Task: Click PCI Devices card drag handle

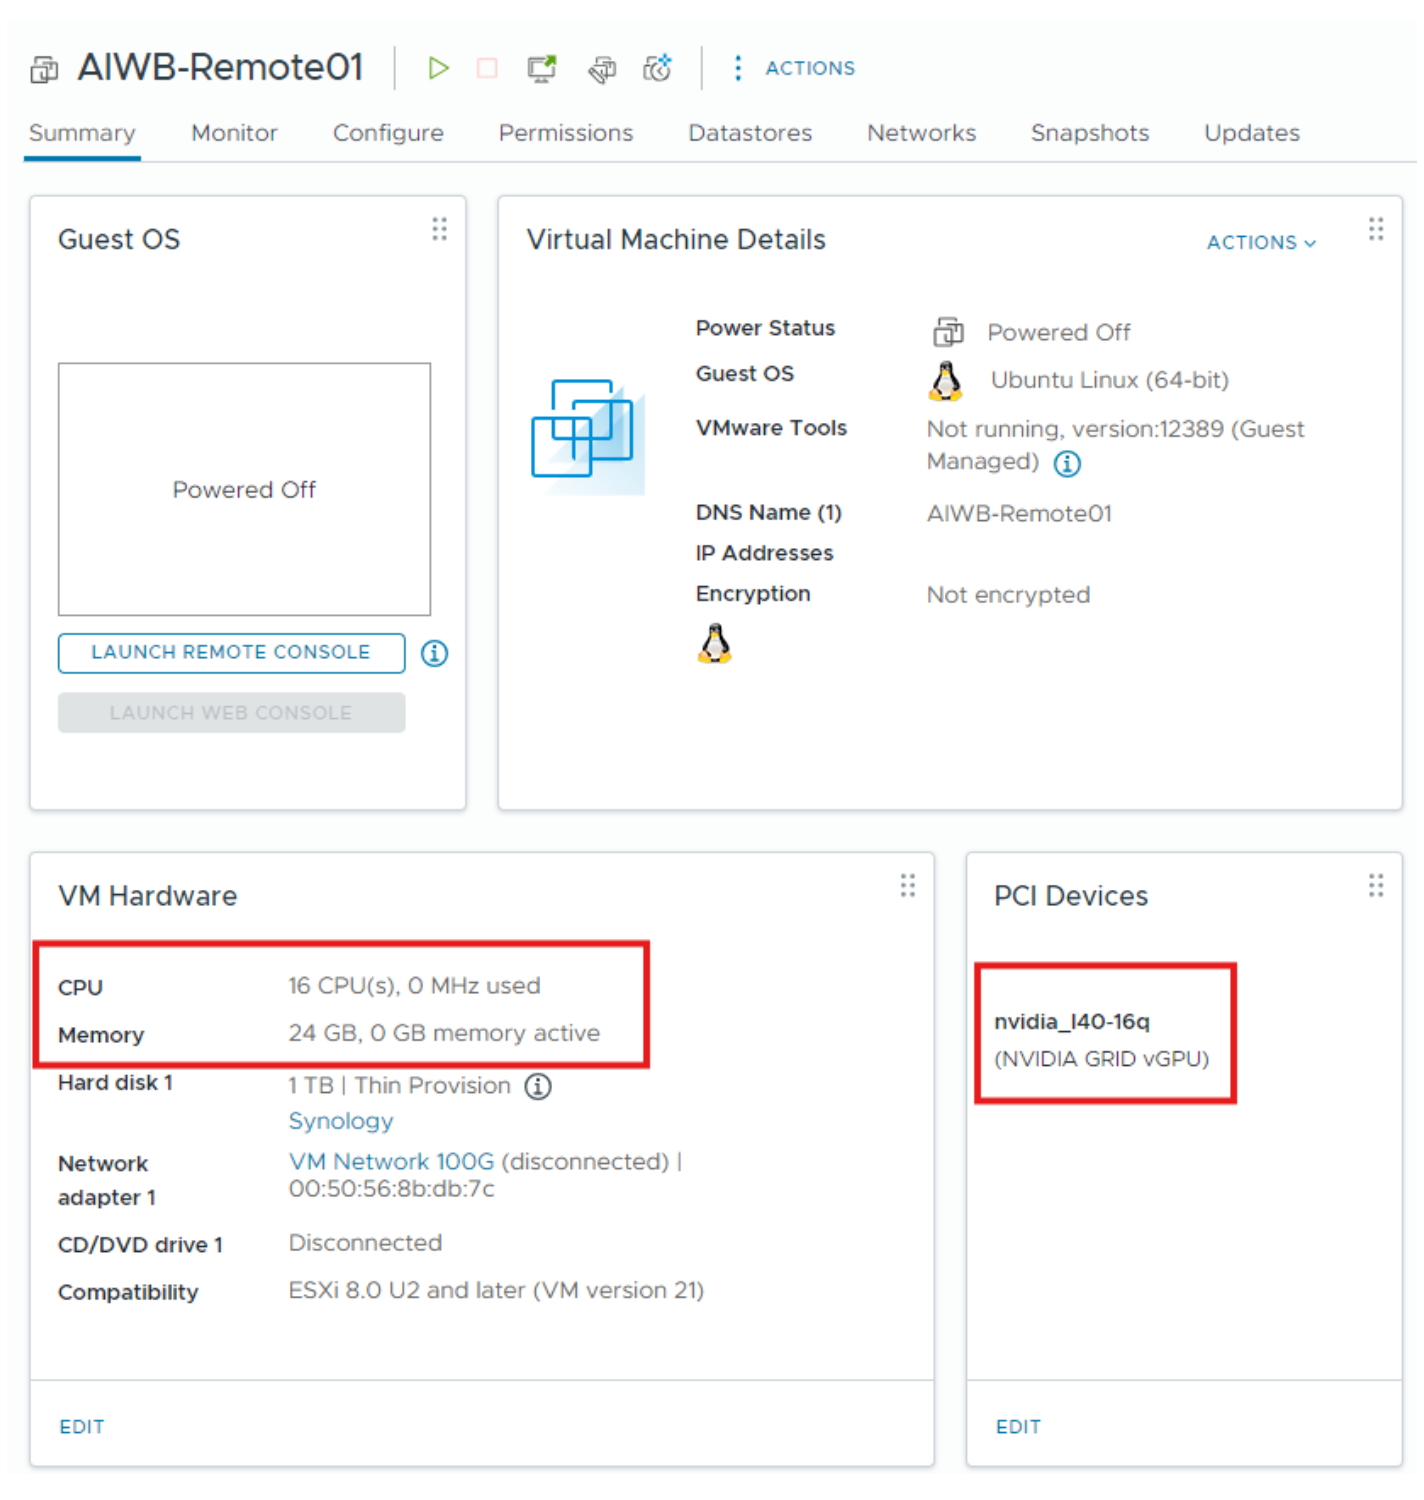Action: (1376, 885)
